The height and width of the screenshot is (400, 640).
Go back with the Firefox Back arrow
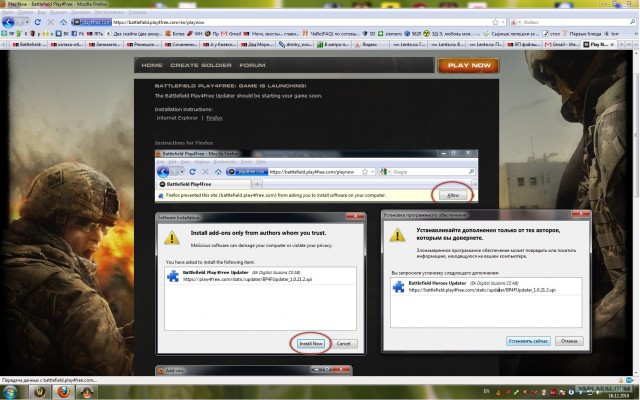click(x=8, y=22)
